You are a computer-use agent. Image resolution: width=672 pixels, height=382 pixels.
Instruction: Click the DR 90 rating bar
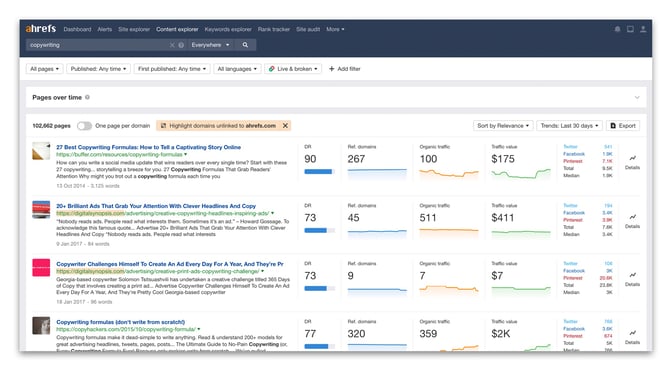click(319, 171)
